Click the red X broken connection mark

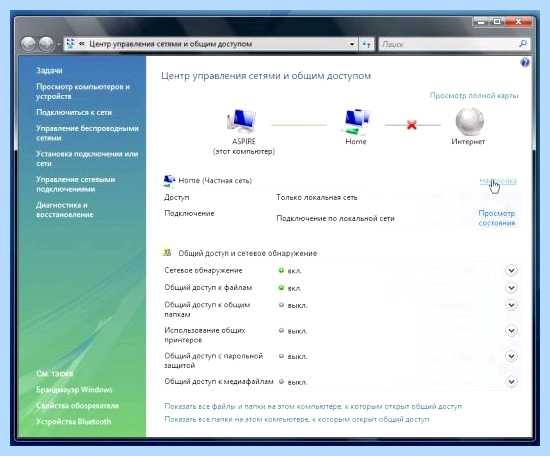(x=411, y=125)
